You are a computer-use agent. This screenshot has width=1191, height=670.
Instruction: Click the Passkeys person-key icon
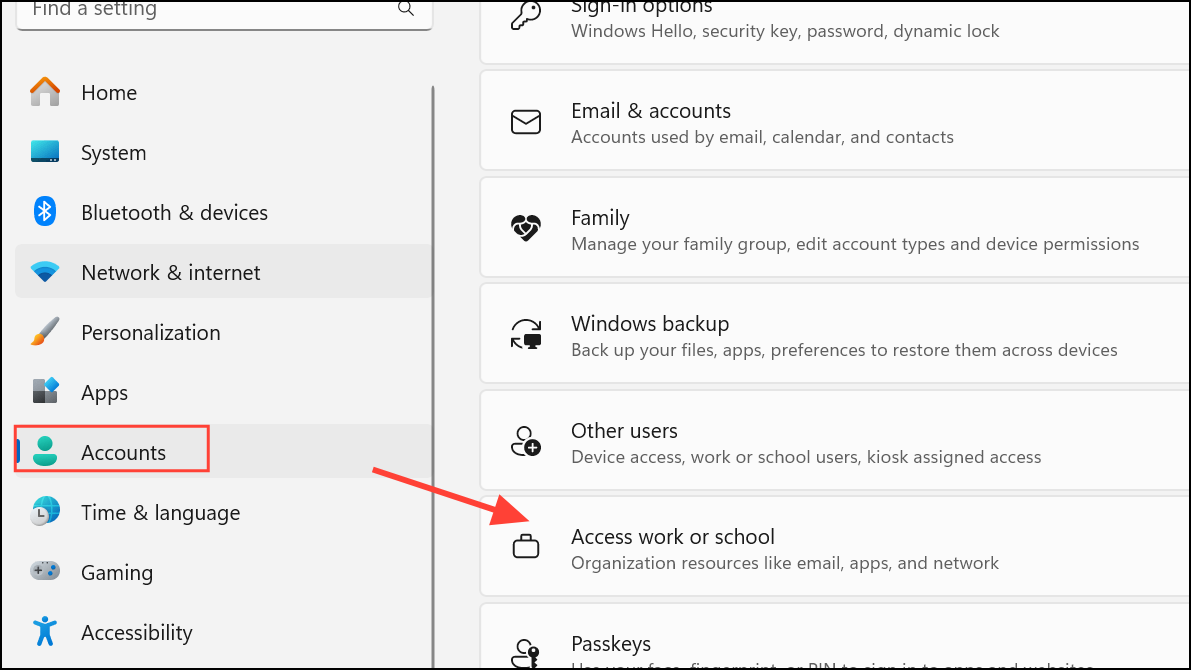coord(526,653)
